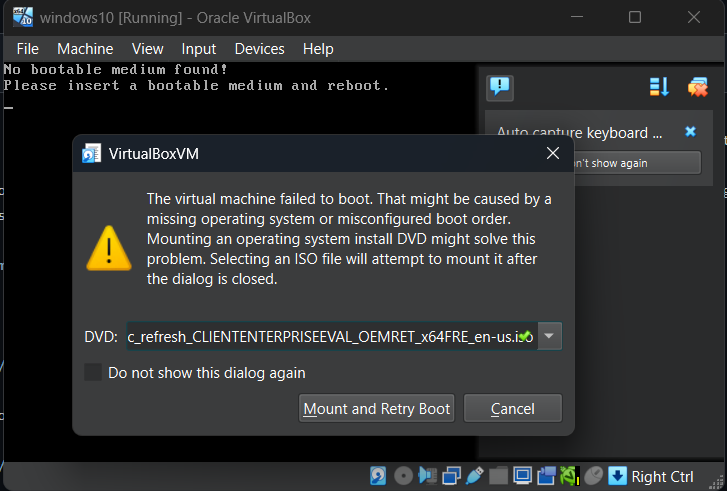Maximize the VirtualBox window
The width and height of the screenshot is (727, 491).
tap(635, 17)
